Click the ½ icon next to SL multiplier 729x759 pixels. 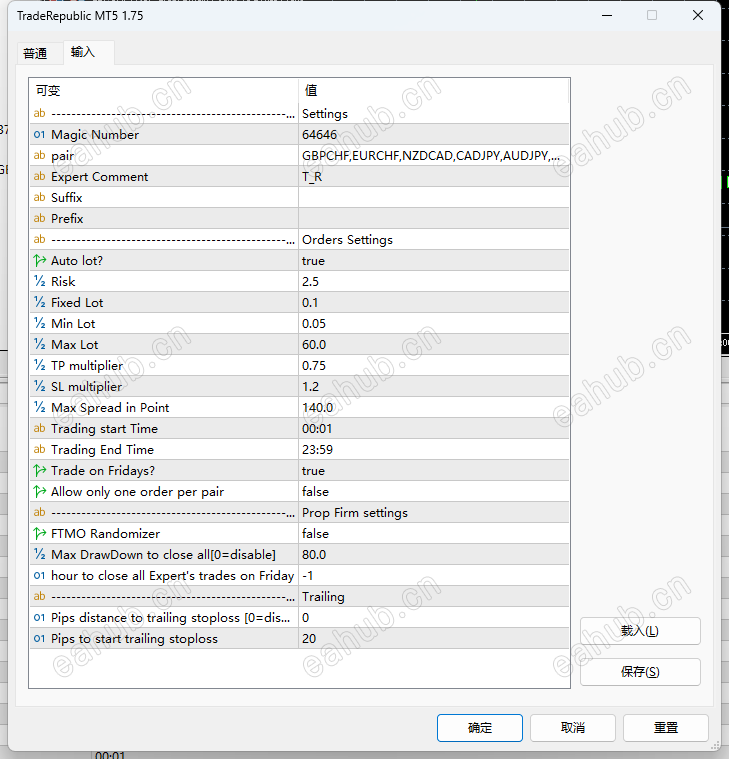40,386
